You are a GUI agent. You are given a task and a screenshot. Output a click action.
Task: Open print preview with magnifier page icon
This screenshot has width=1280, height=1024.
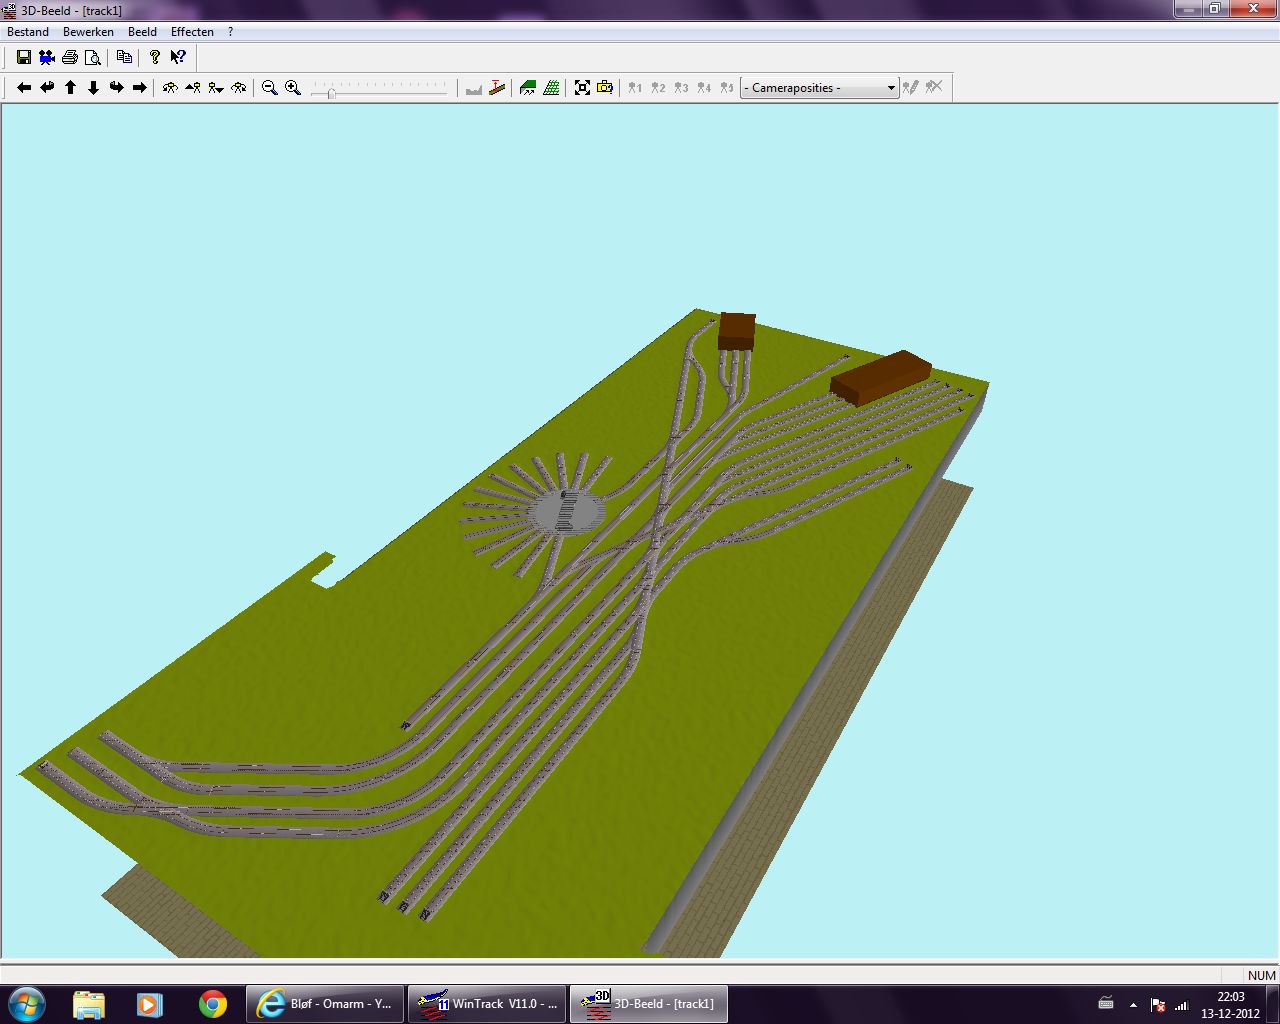pos(92,57)
